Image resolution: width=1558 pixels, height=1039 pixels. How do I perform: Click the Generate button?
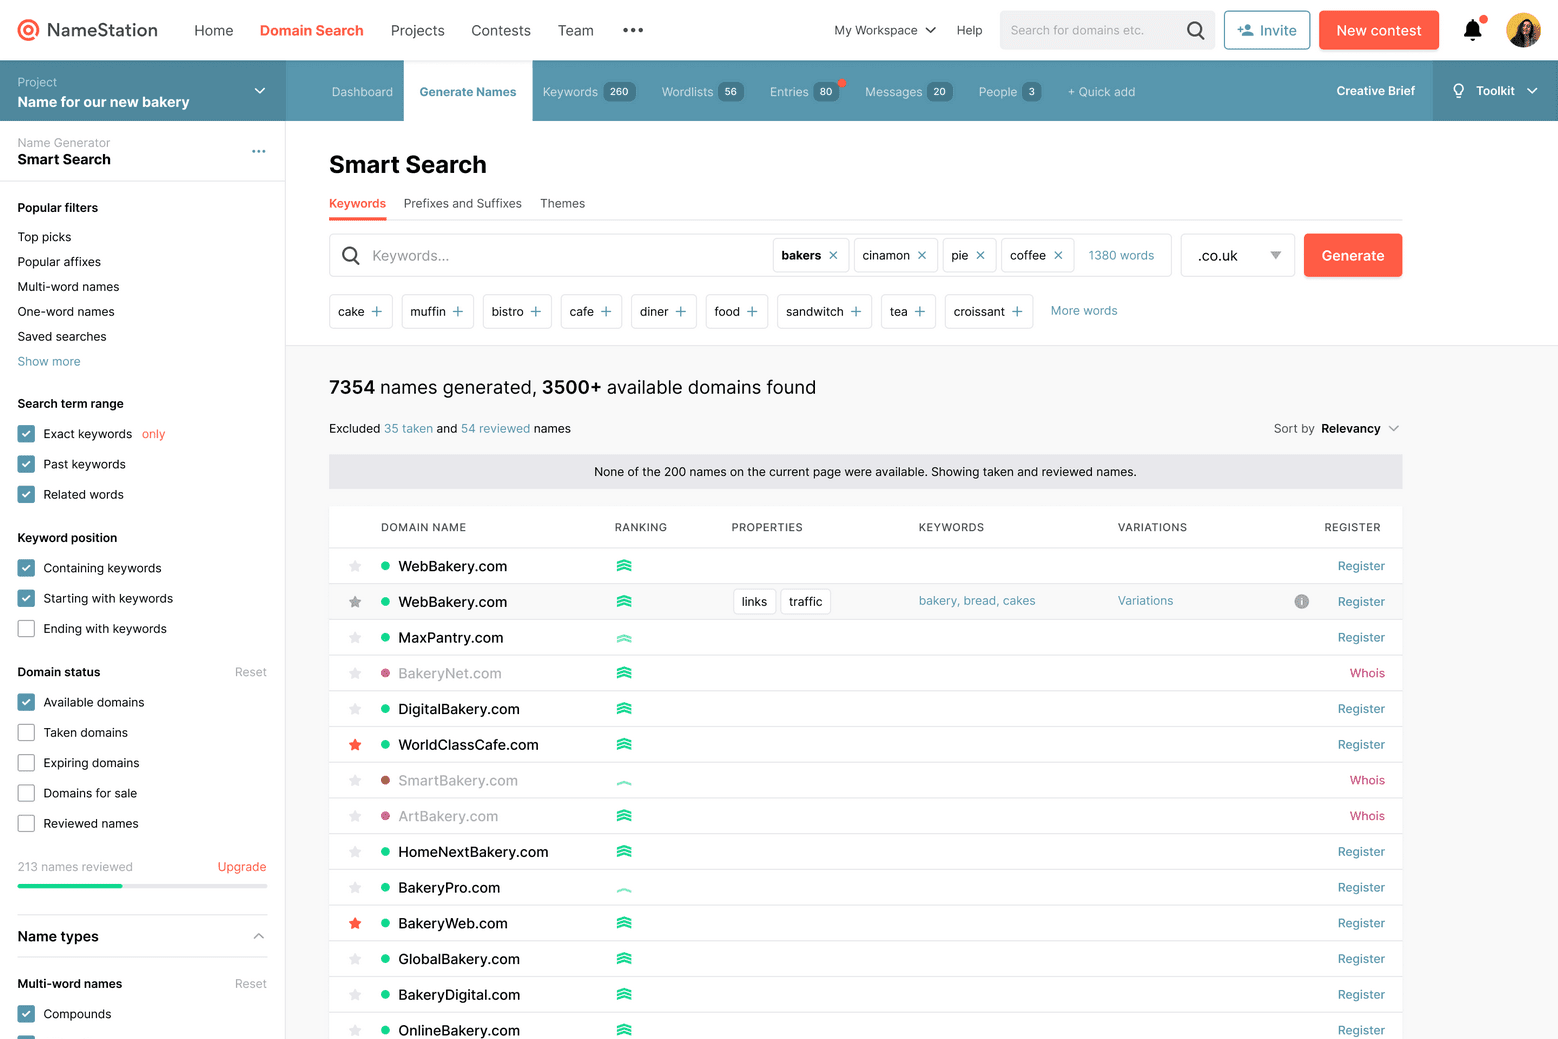pyautogui.click(x=1352, y=255)
